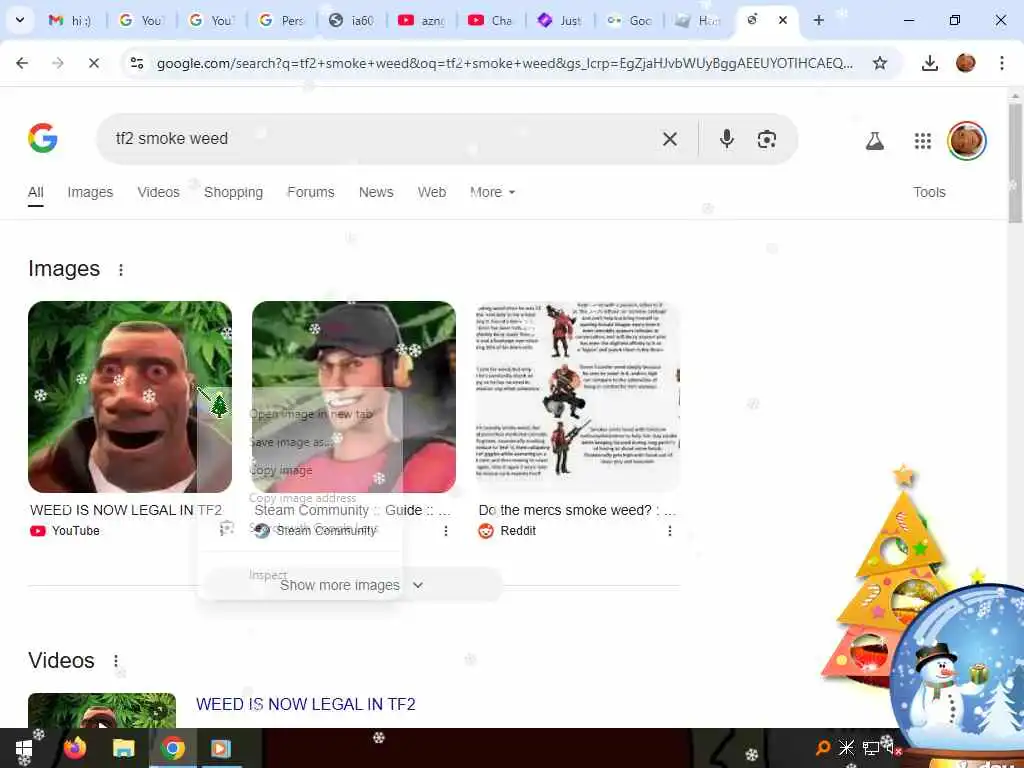Click the Google logo
1024x768 pixels.
point(43,138)
